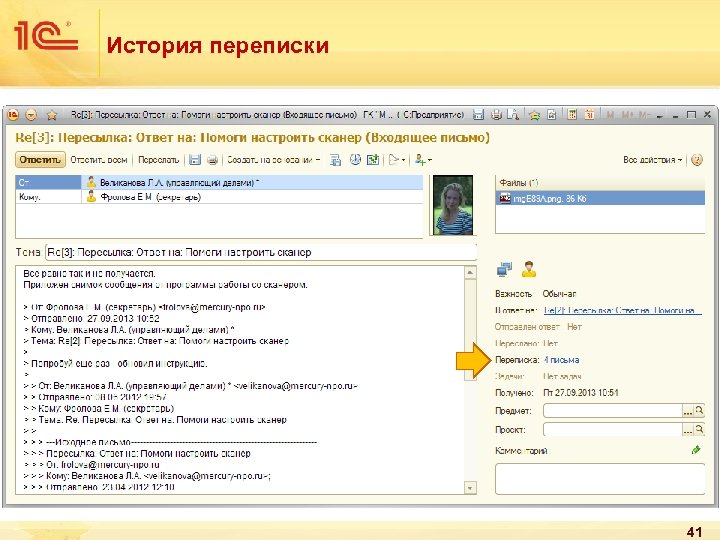
Task: Click the 'Важность' value Обычная
Action: (x=559, y=294)
